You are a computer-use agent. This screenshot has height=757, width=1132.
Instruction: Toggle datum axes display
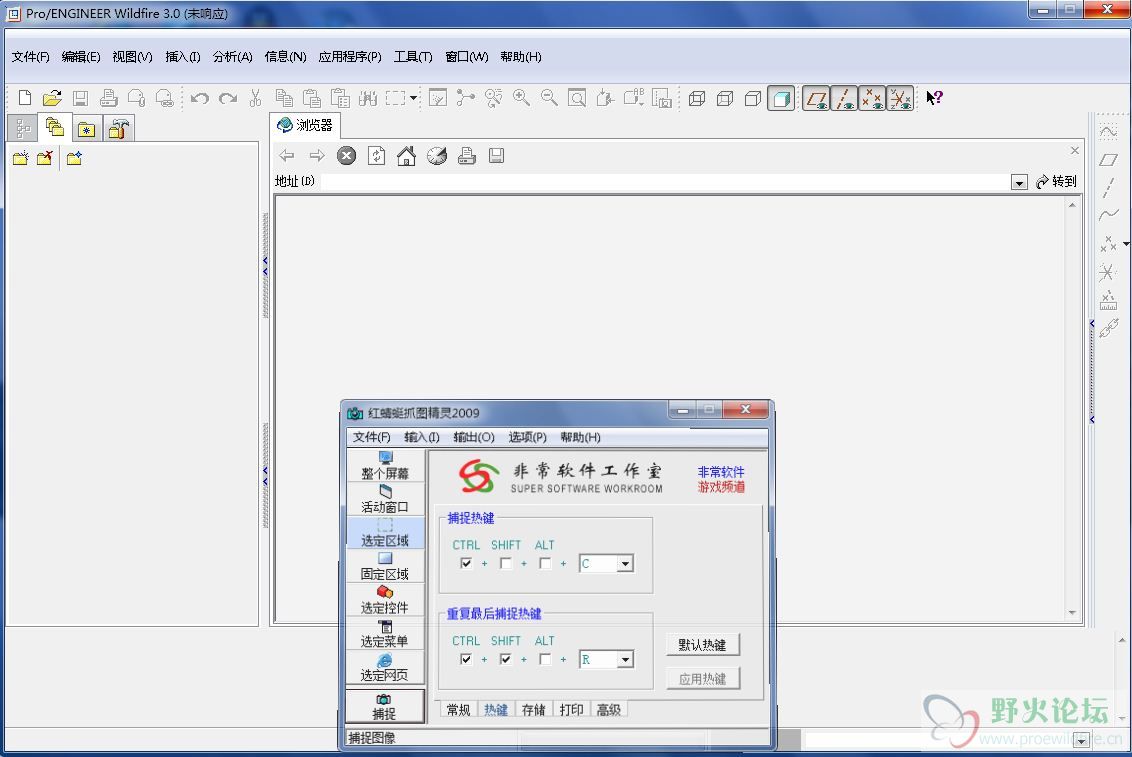coord(844,98)
